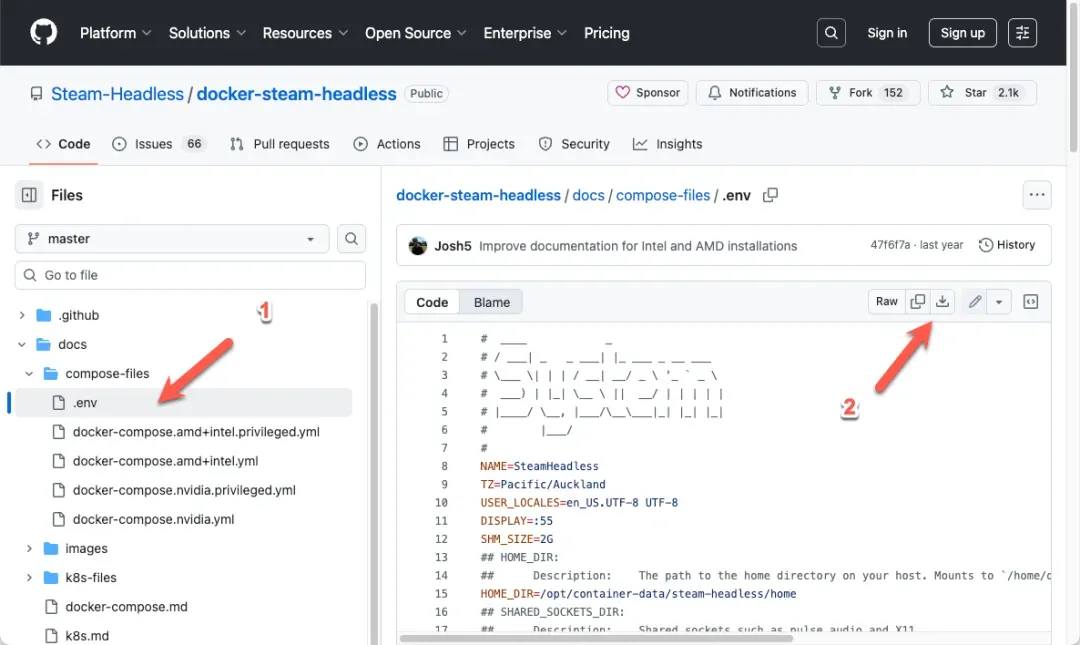
Task: Sign up for a GitHub account
Action: [x=962, y=32]
